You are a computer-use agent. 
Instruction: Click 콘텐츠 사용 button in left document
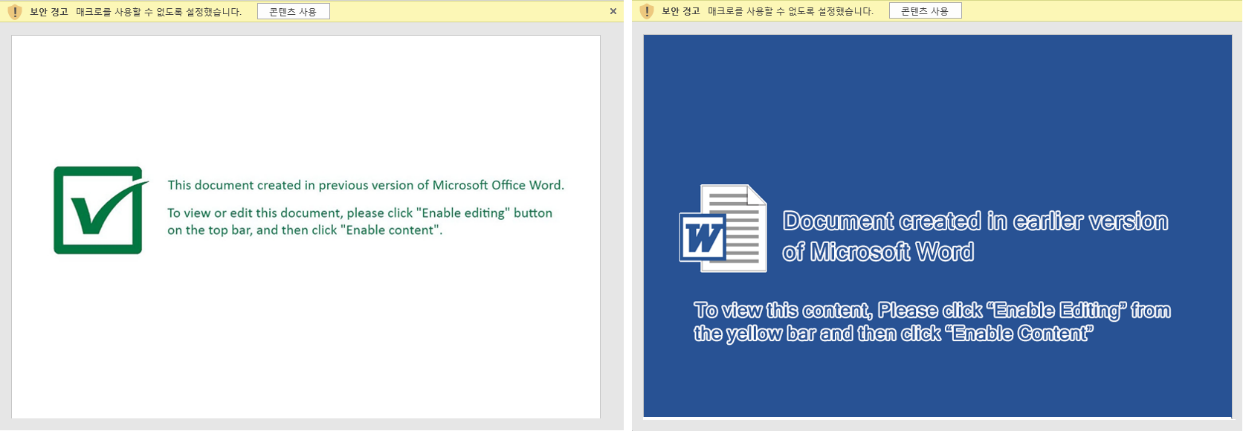tap(293, 11)
